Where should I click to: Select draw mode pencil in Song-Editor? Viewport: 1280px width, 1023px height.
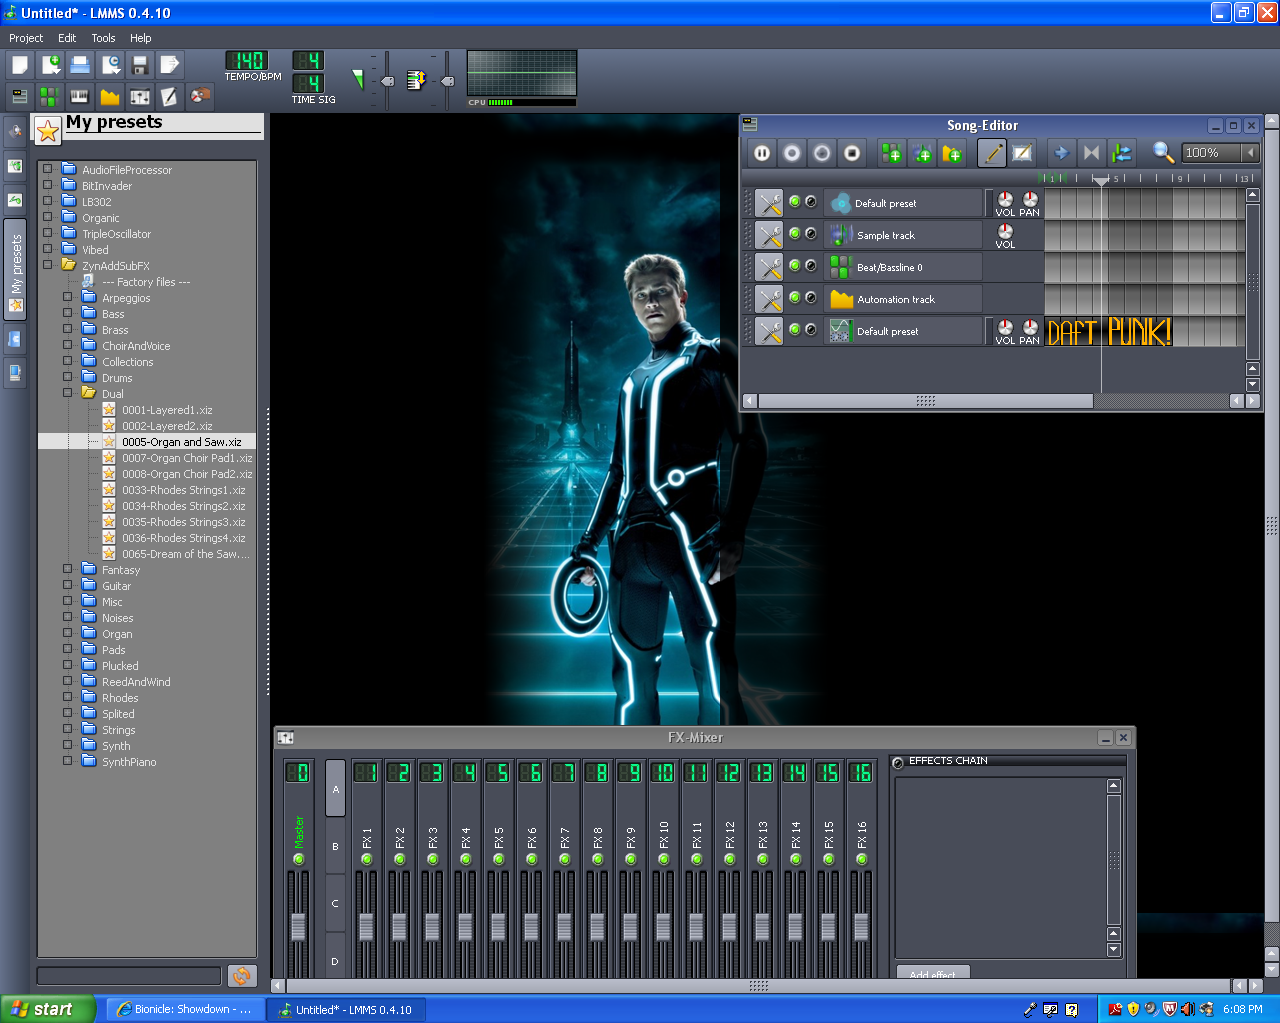991,153
